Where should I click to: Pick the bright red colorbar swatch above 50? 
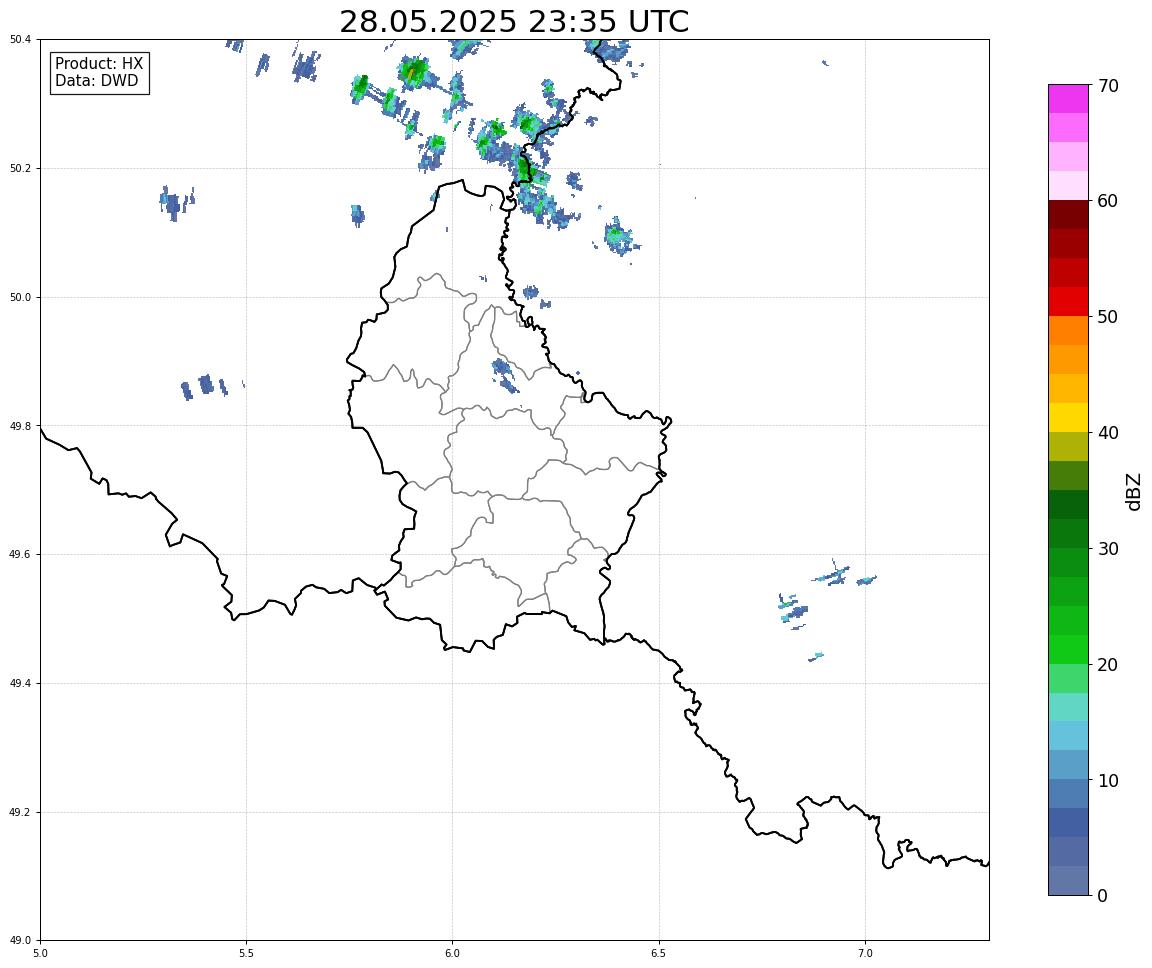[1068, 301]
